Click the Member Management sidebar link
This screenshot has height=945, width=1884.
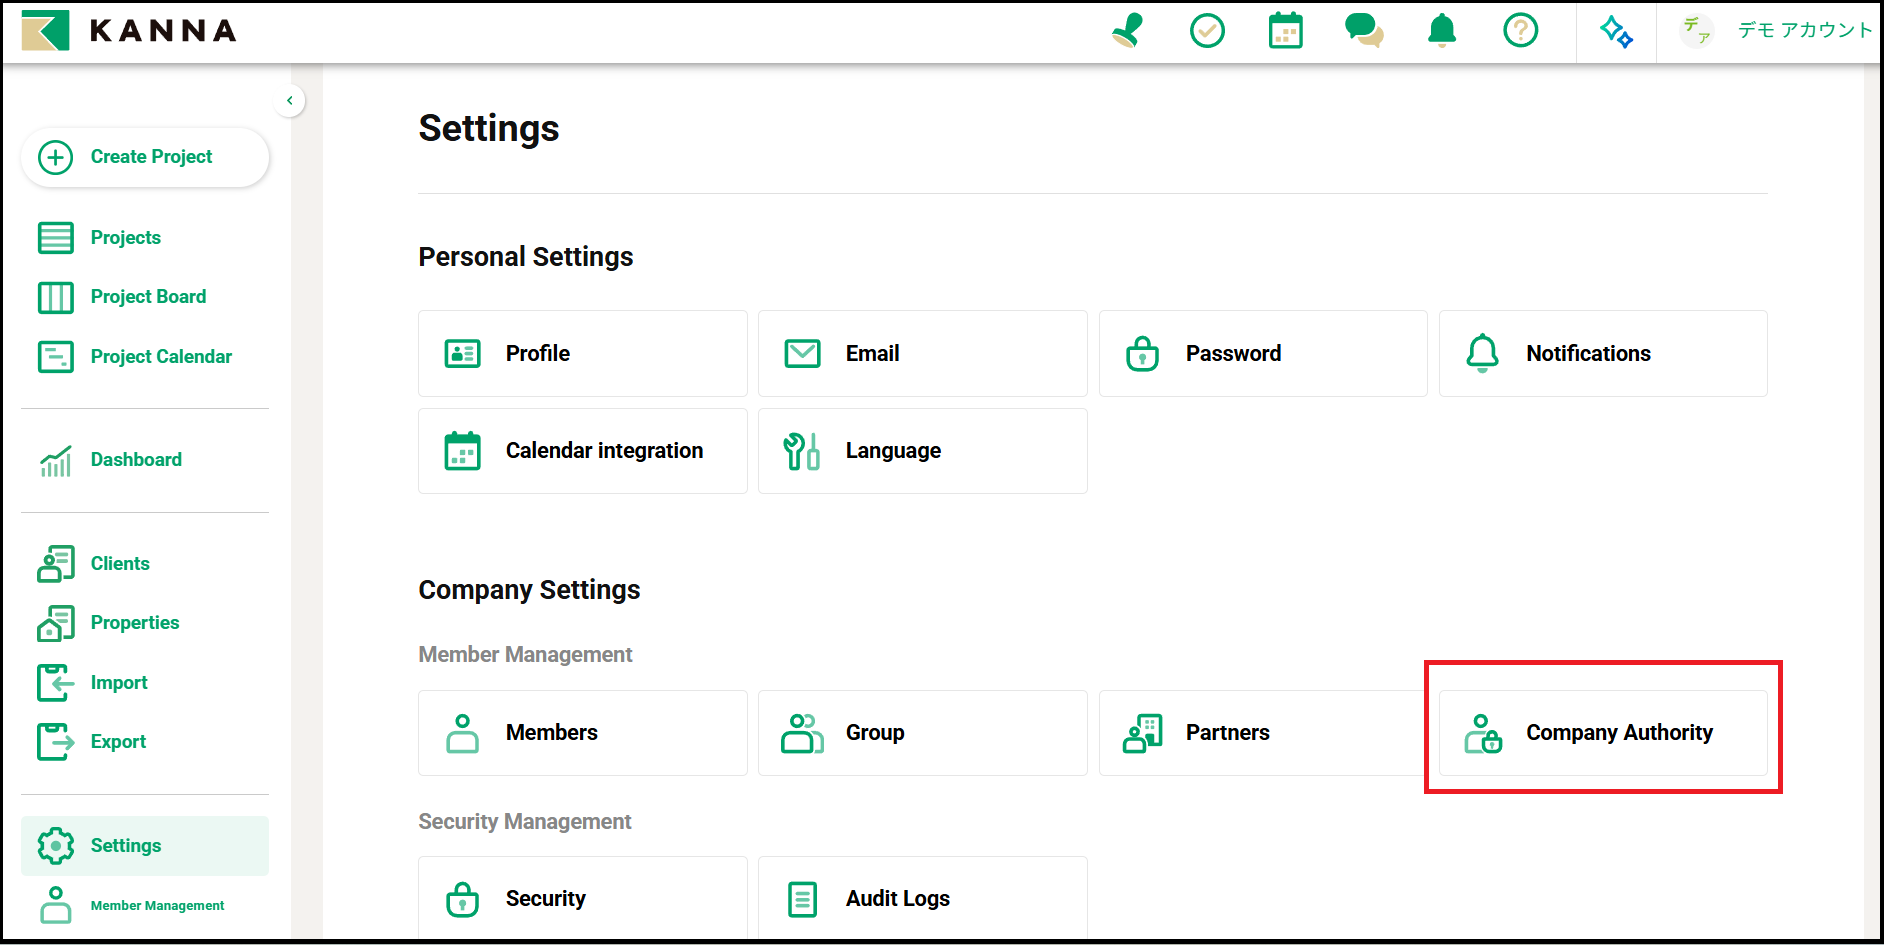156,905
